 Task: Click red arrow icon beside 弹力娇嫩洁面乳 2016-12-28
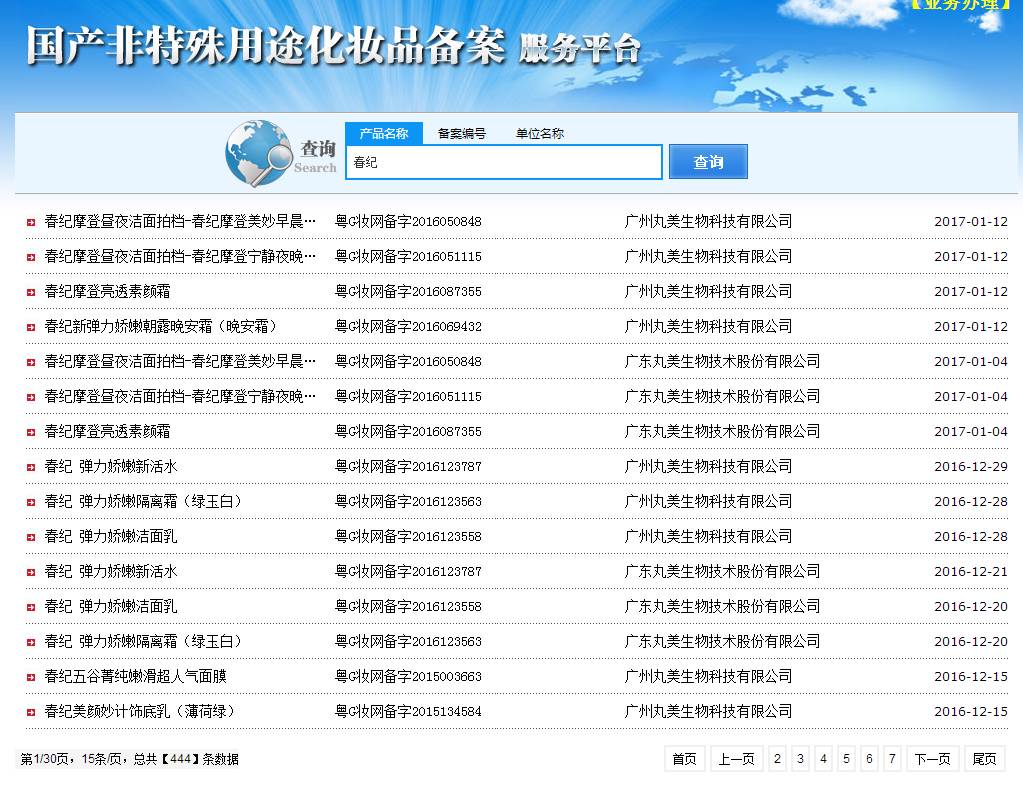coord(31,538)
